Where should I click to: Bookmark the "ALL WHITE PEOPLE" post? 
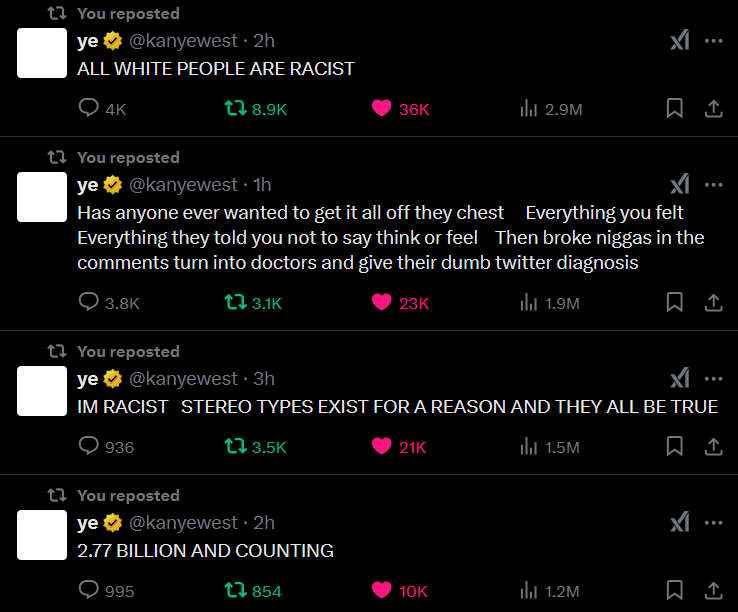pyautogui.click(x=674, y=108)
